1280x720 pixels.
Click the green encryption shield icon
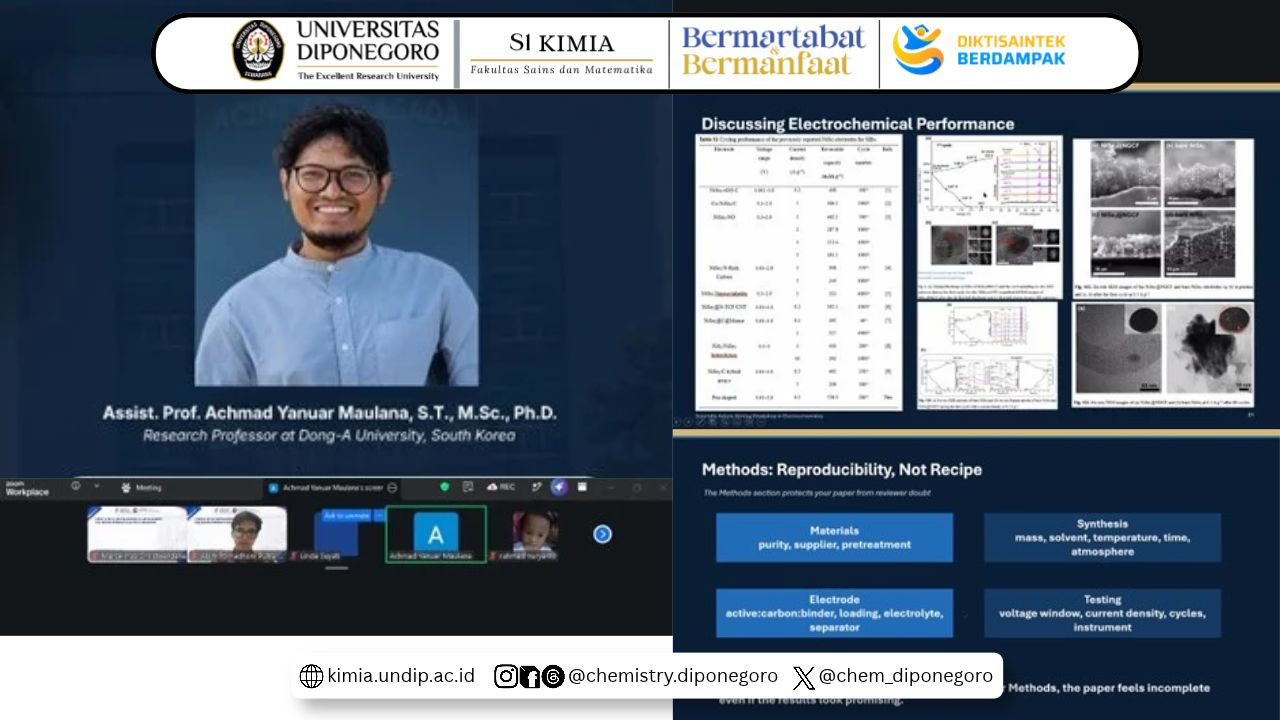tap(445, 487)
